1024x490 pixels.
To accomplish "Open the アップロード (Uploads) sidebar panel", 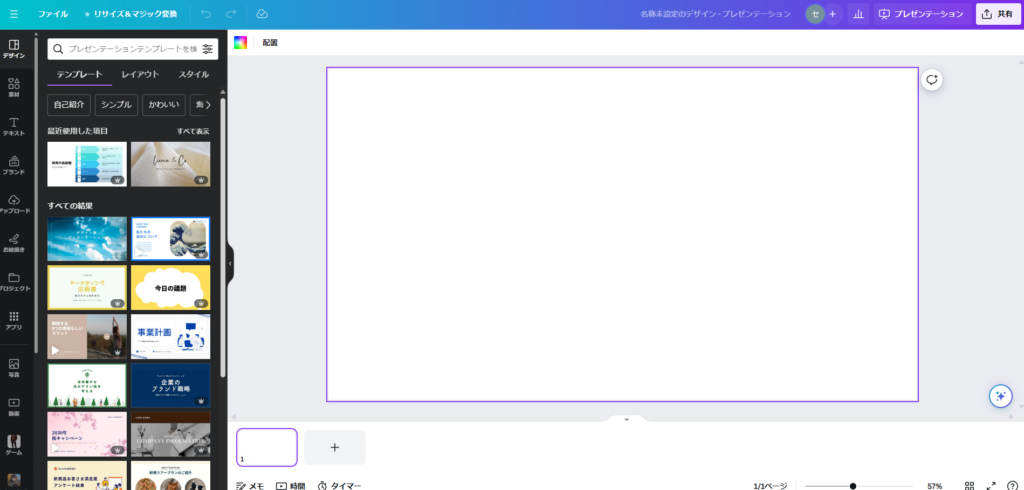I will click(14, 204).
